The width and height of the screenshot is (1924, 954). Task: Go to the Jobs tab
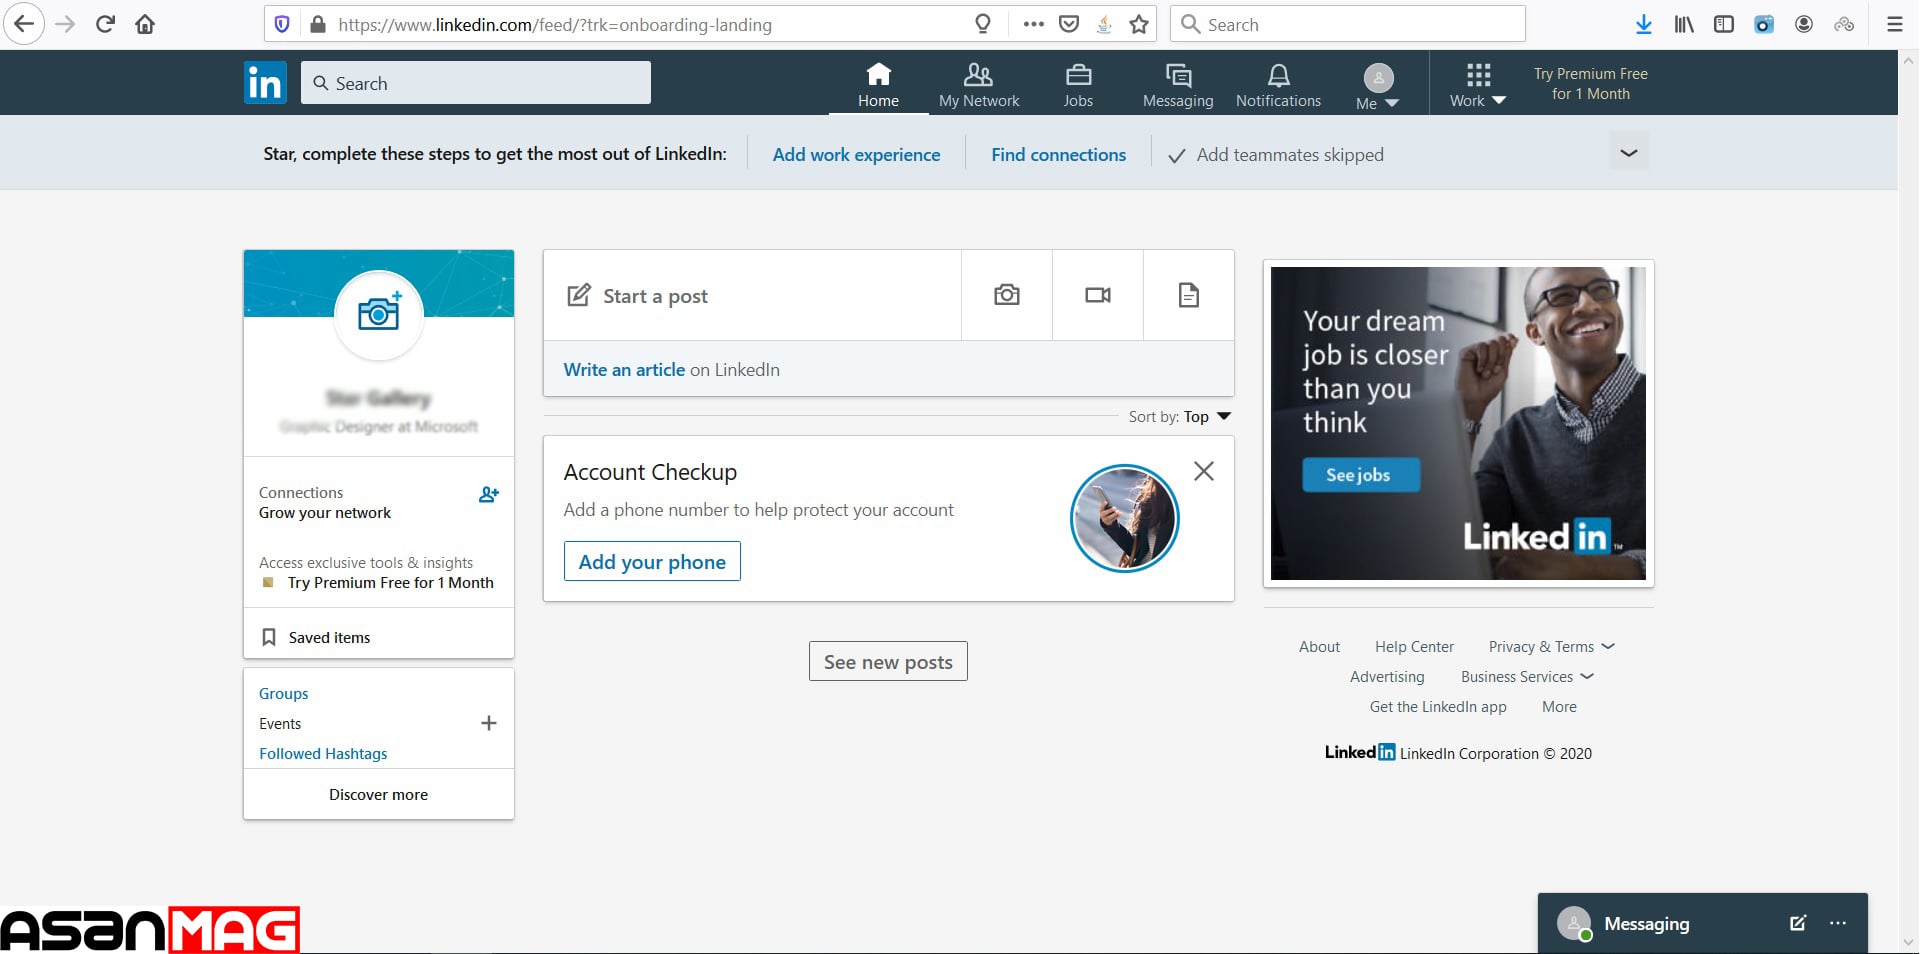click(1078, 85)
